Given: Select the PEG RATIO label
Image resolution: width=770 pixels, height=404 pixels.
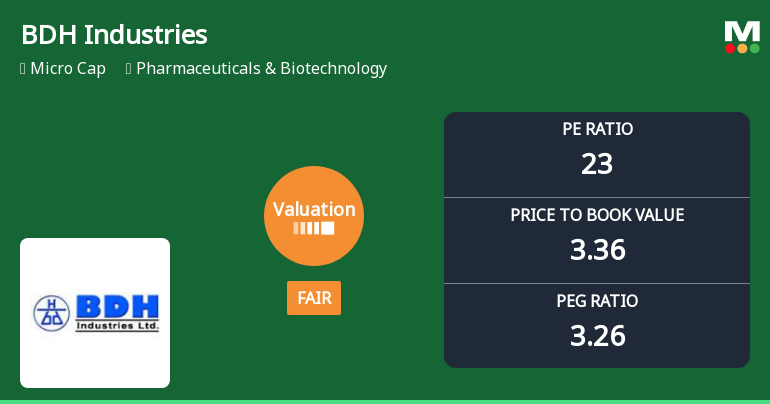Looking at the screenshot, I should pos(597,301).
